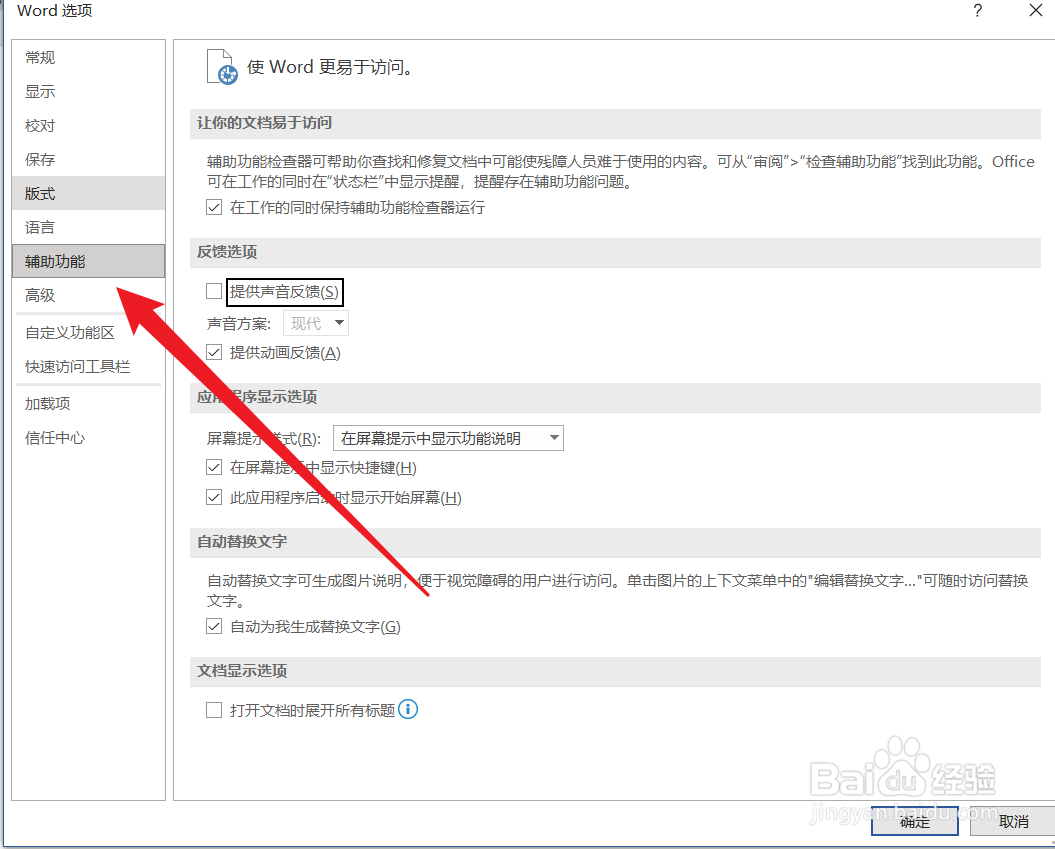1055x849 pixels.
Task: Uncheck 提供动画反馈
Action: tap(214, 352)
